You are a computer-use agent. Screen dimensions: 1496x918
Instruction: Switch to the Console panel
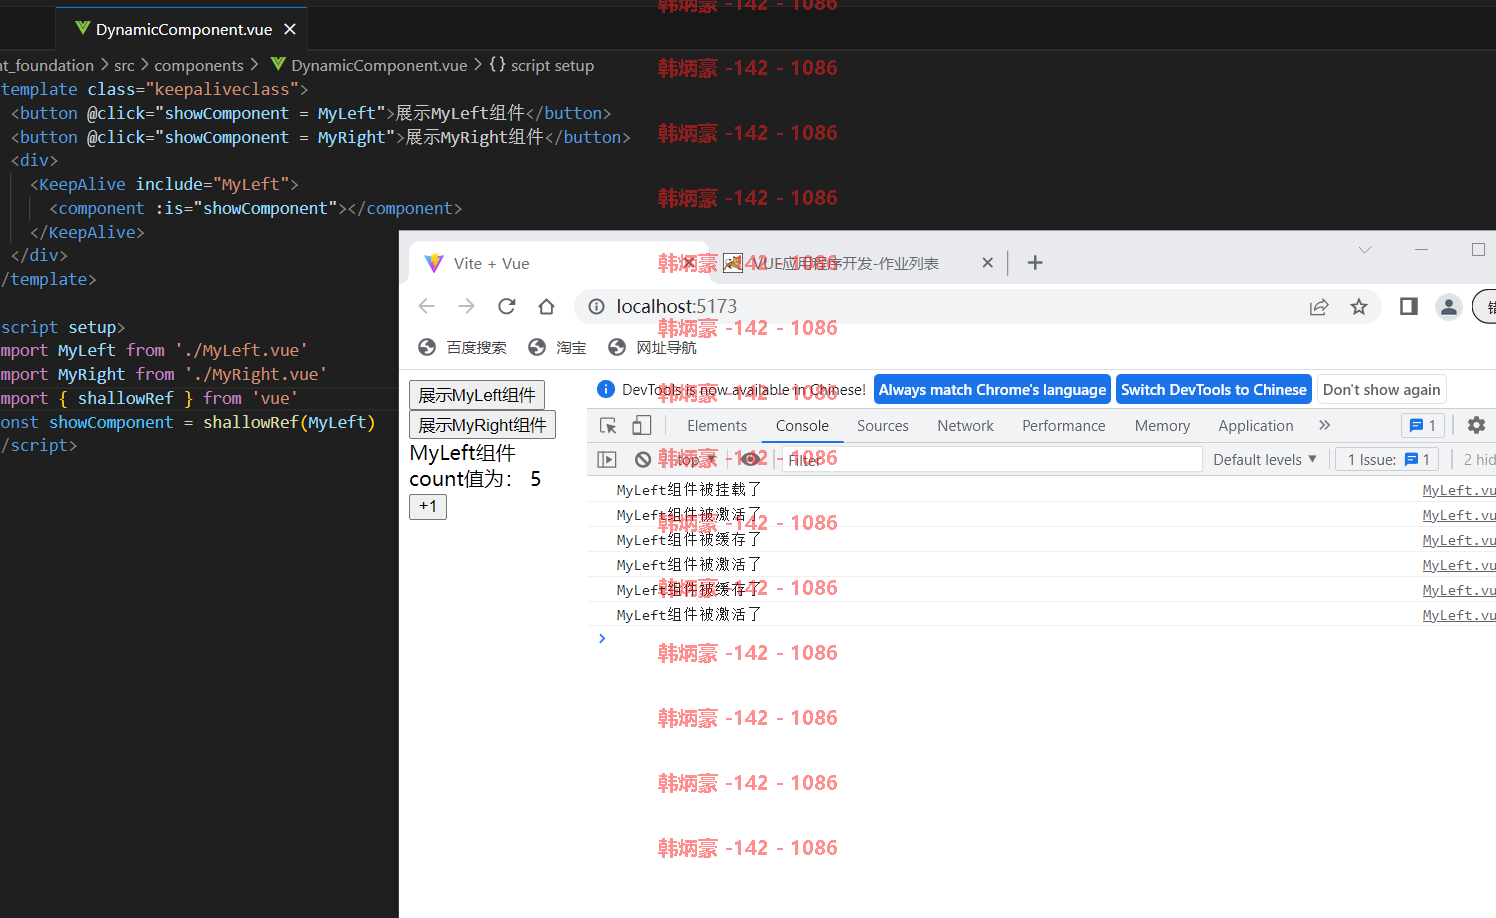[x=802, y=425]
